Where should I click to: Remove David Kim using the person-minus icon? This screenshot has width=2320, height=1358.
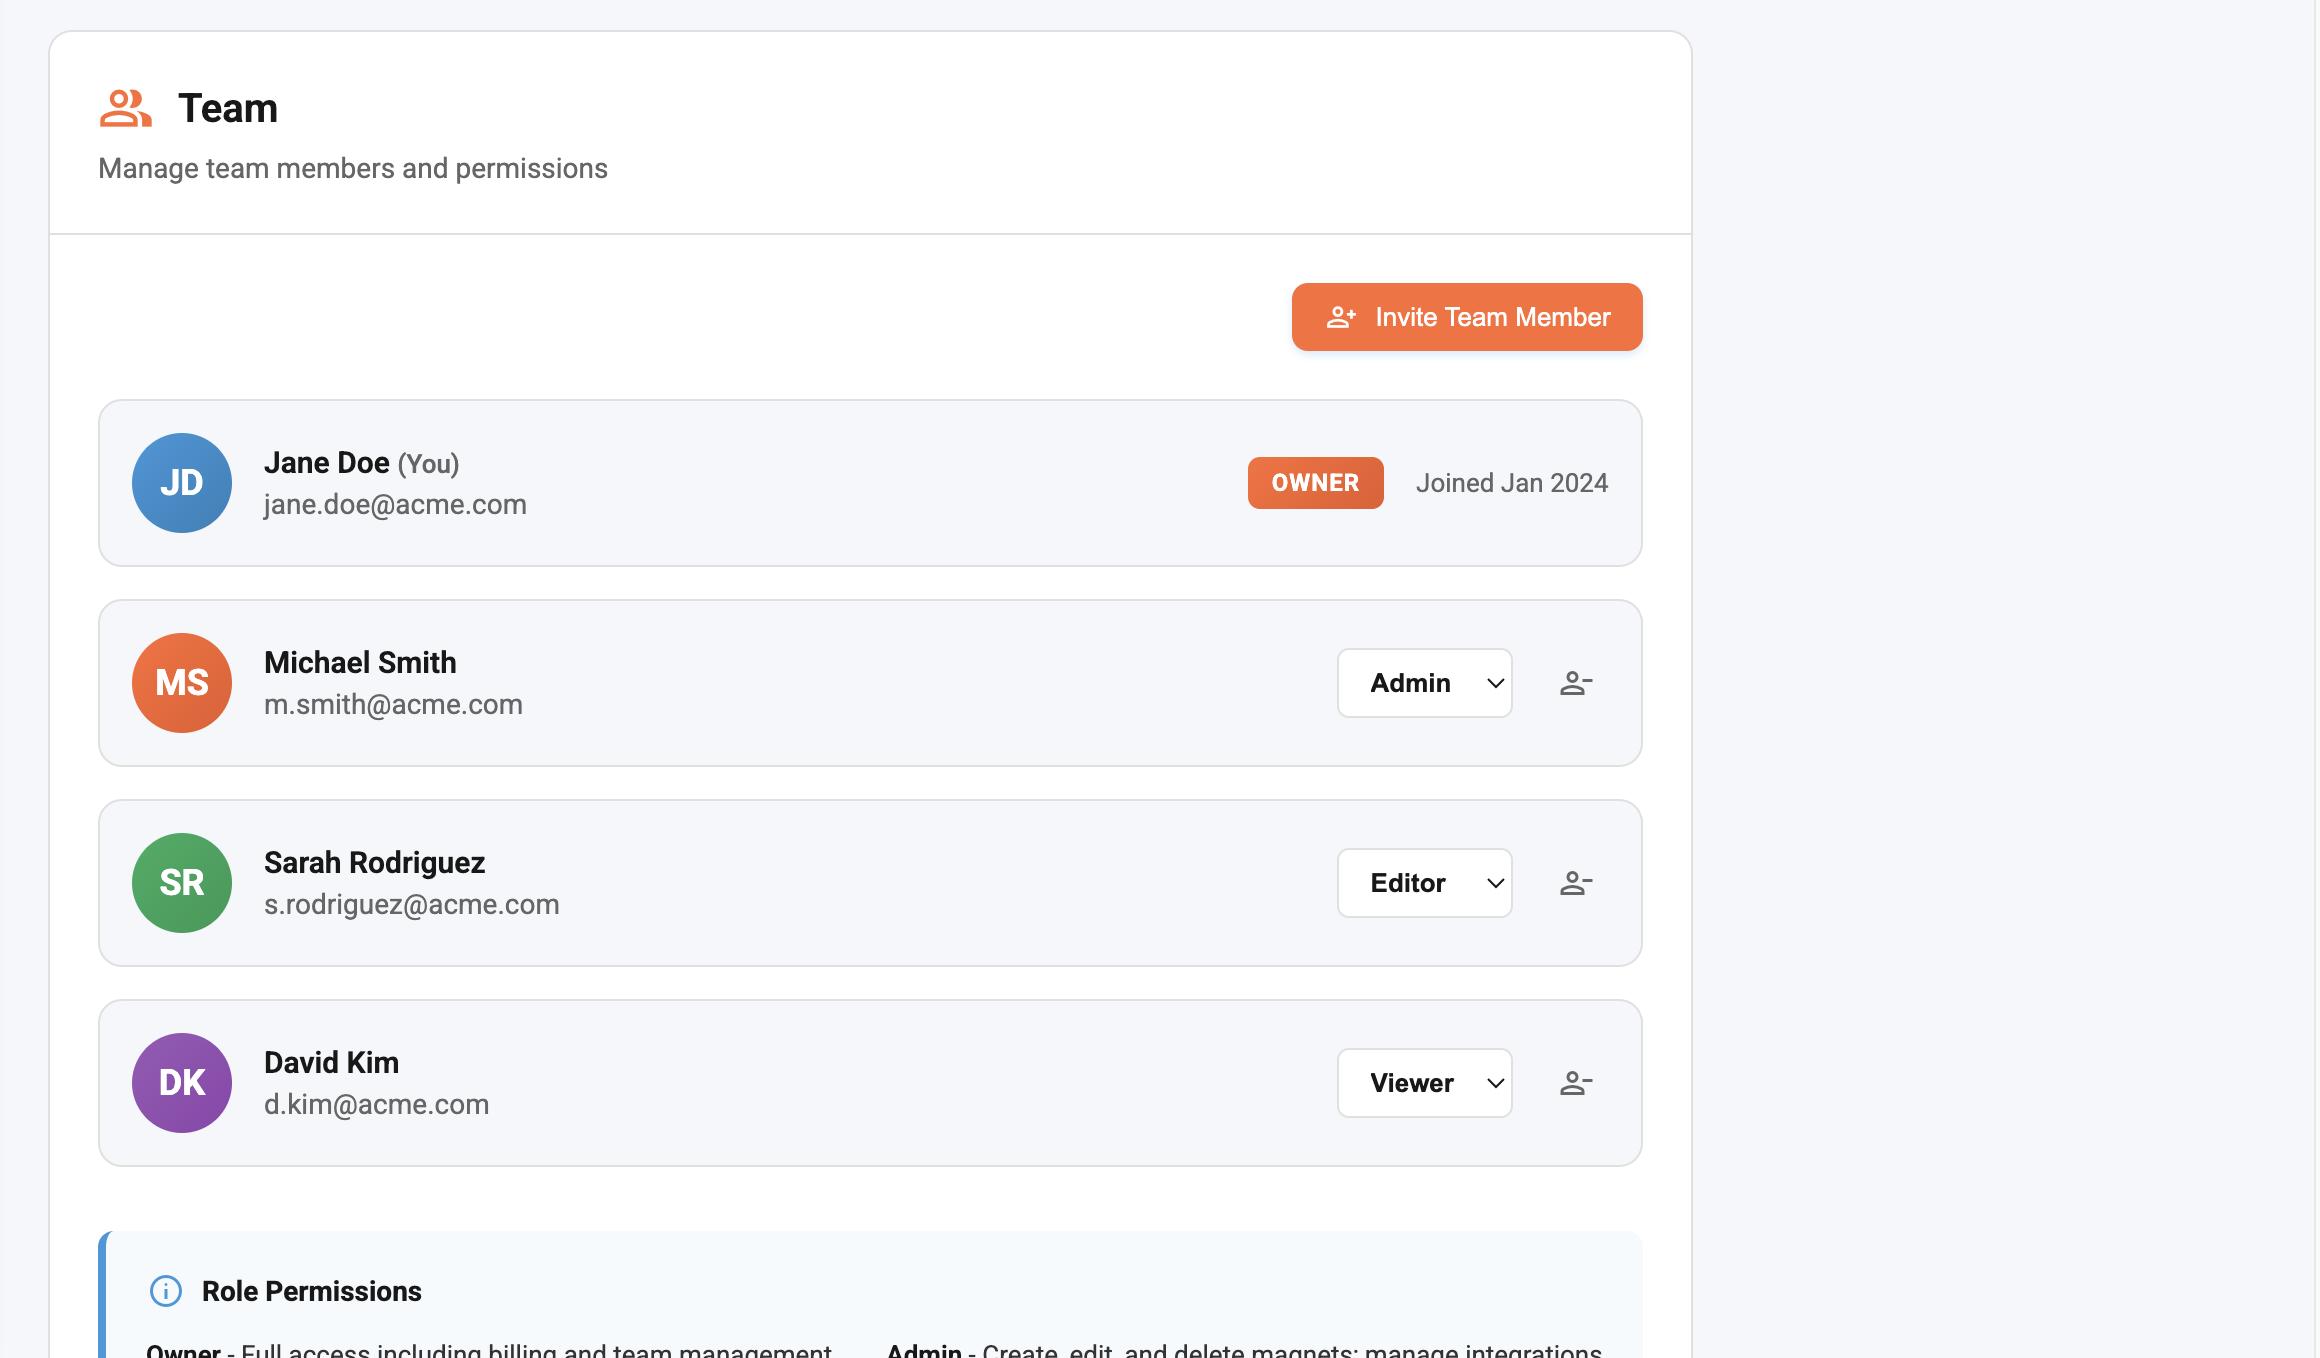point(1575,1083)
